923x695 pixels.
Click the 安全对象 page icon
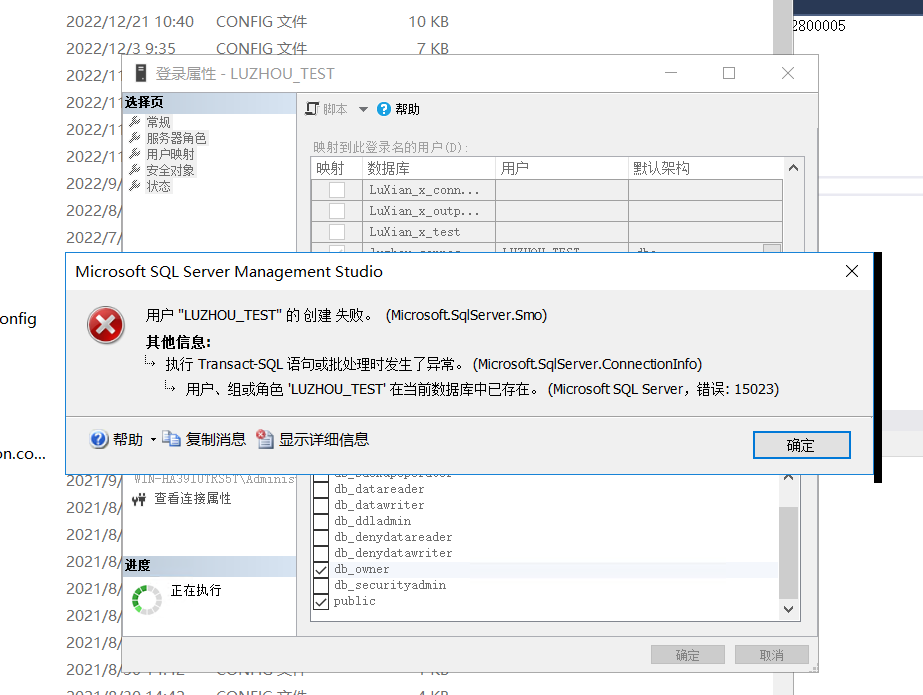134,170
